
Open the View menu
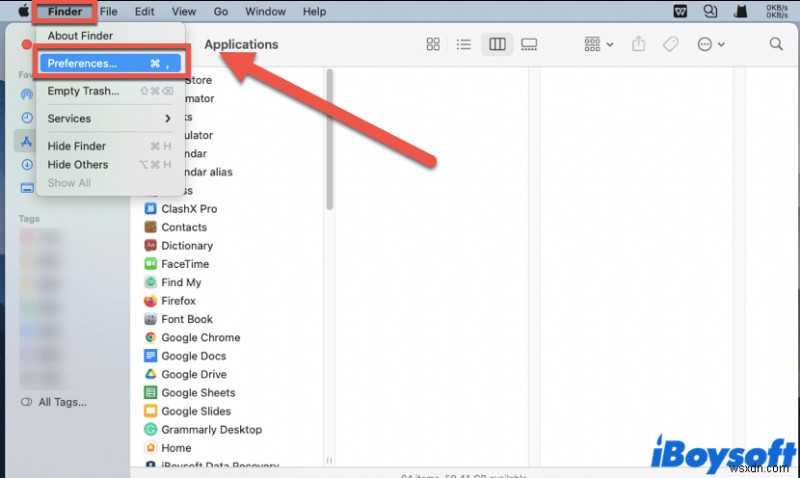point(184,11)
